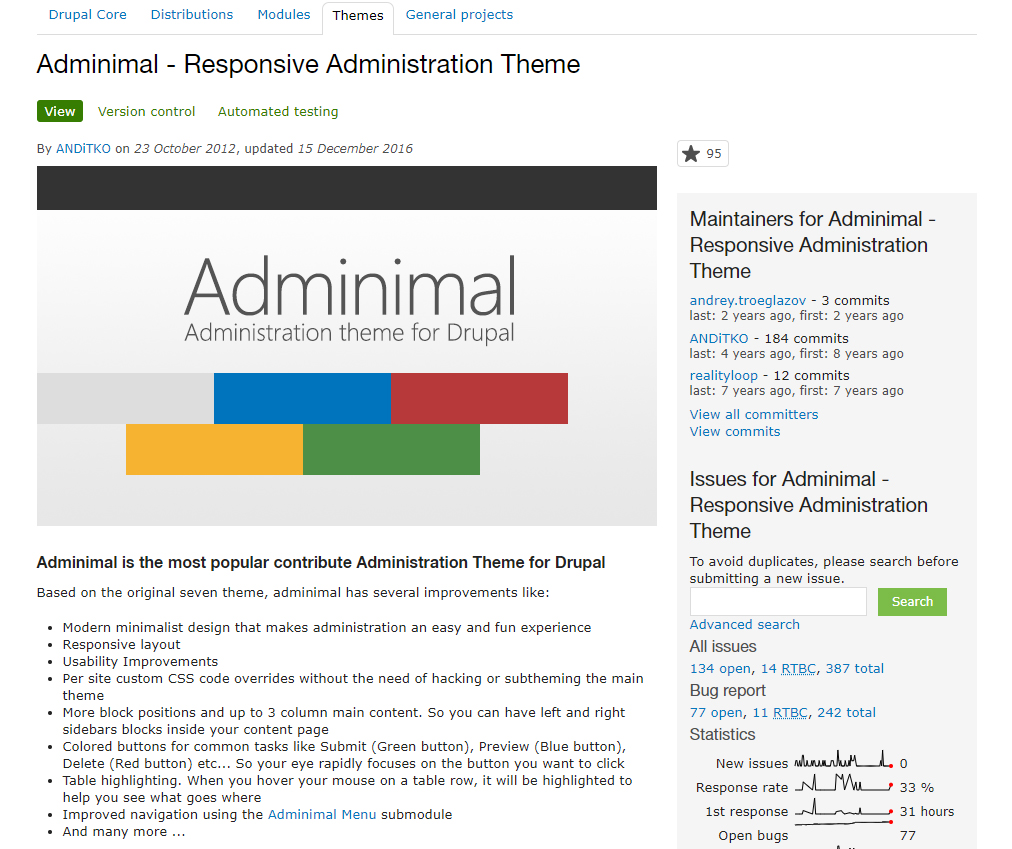Open the Automated testing tab
The width and height of the screenshot is (1012, 849).
(278, 112)
